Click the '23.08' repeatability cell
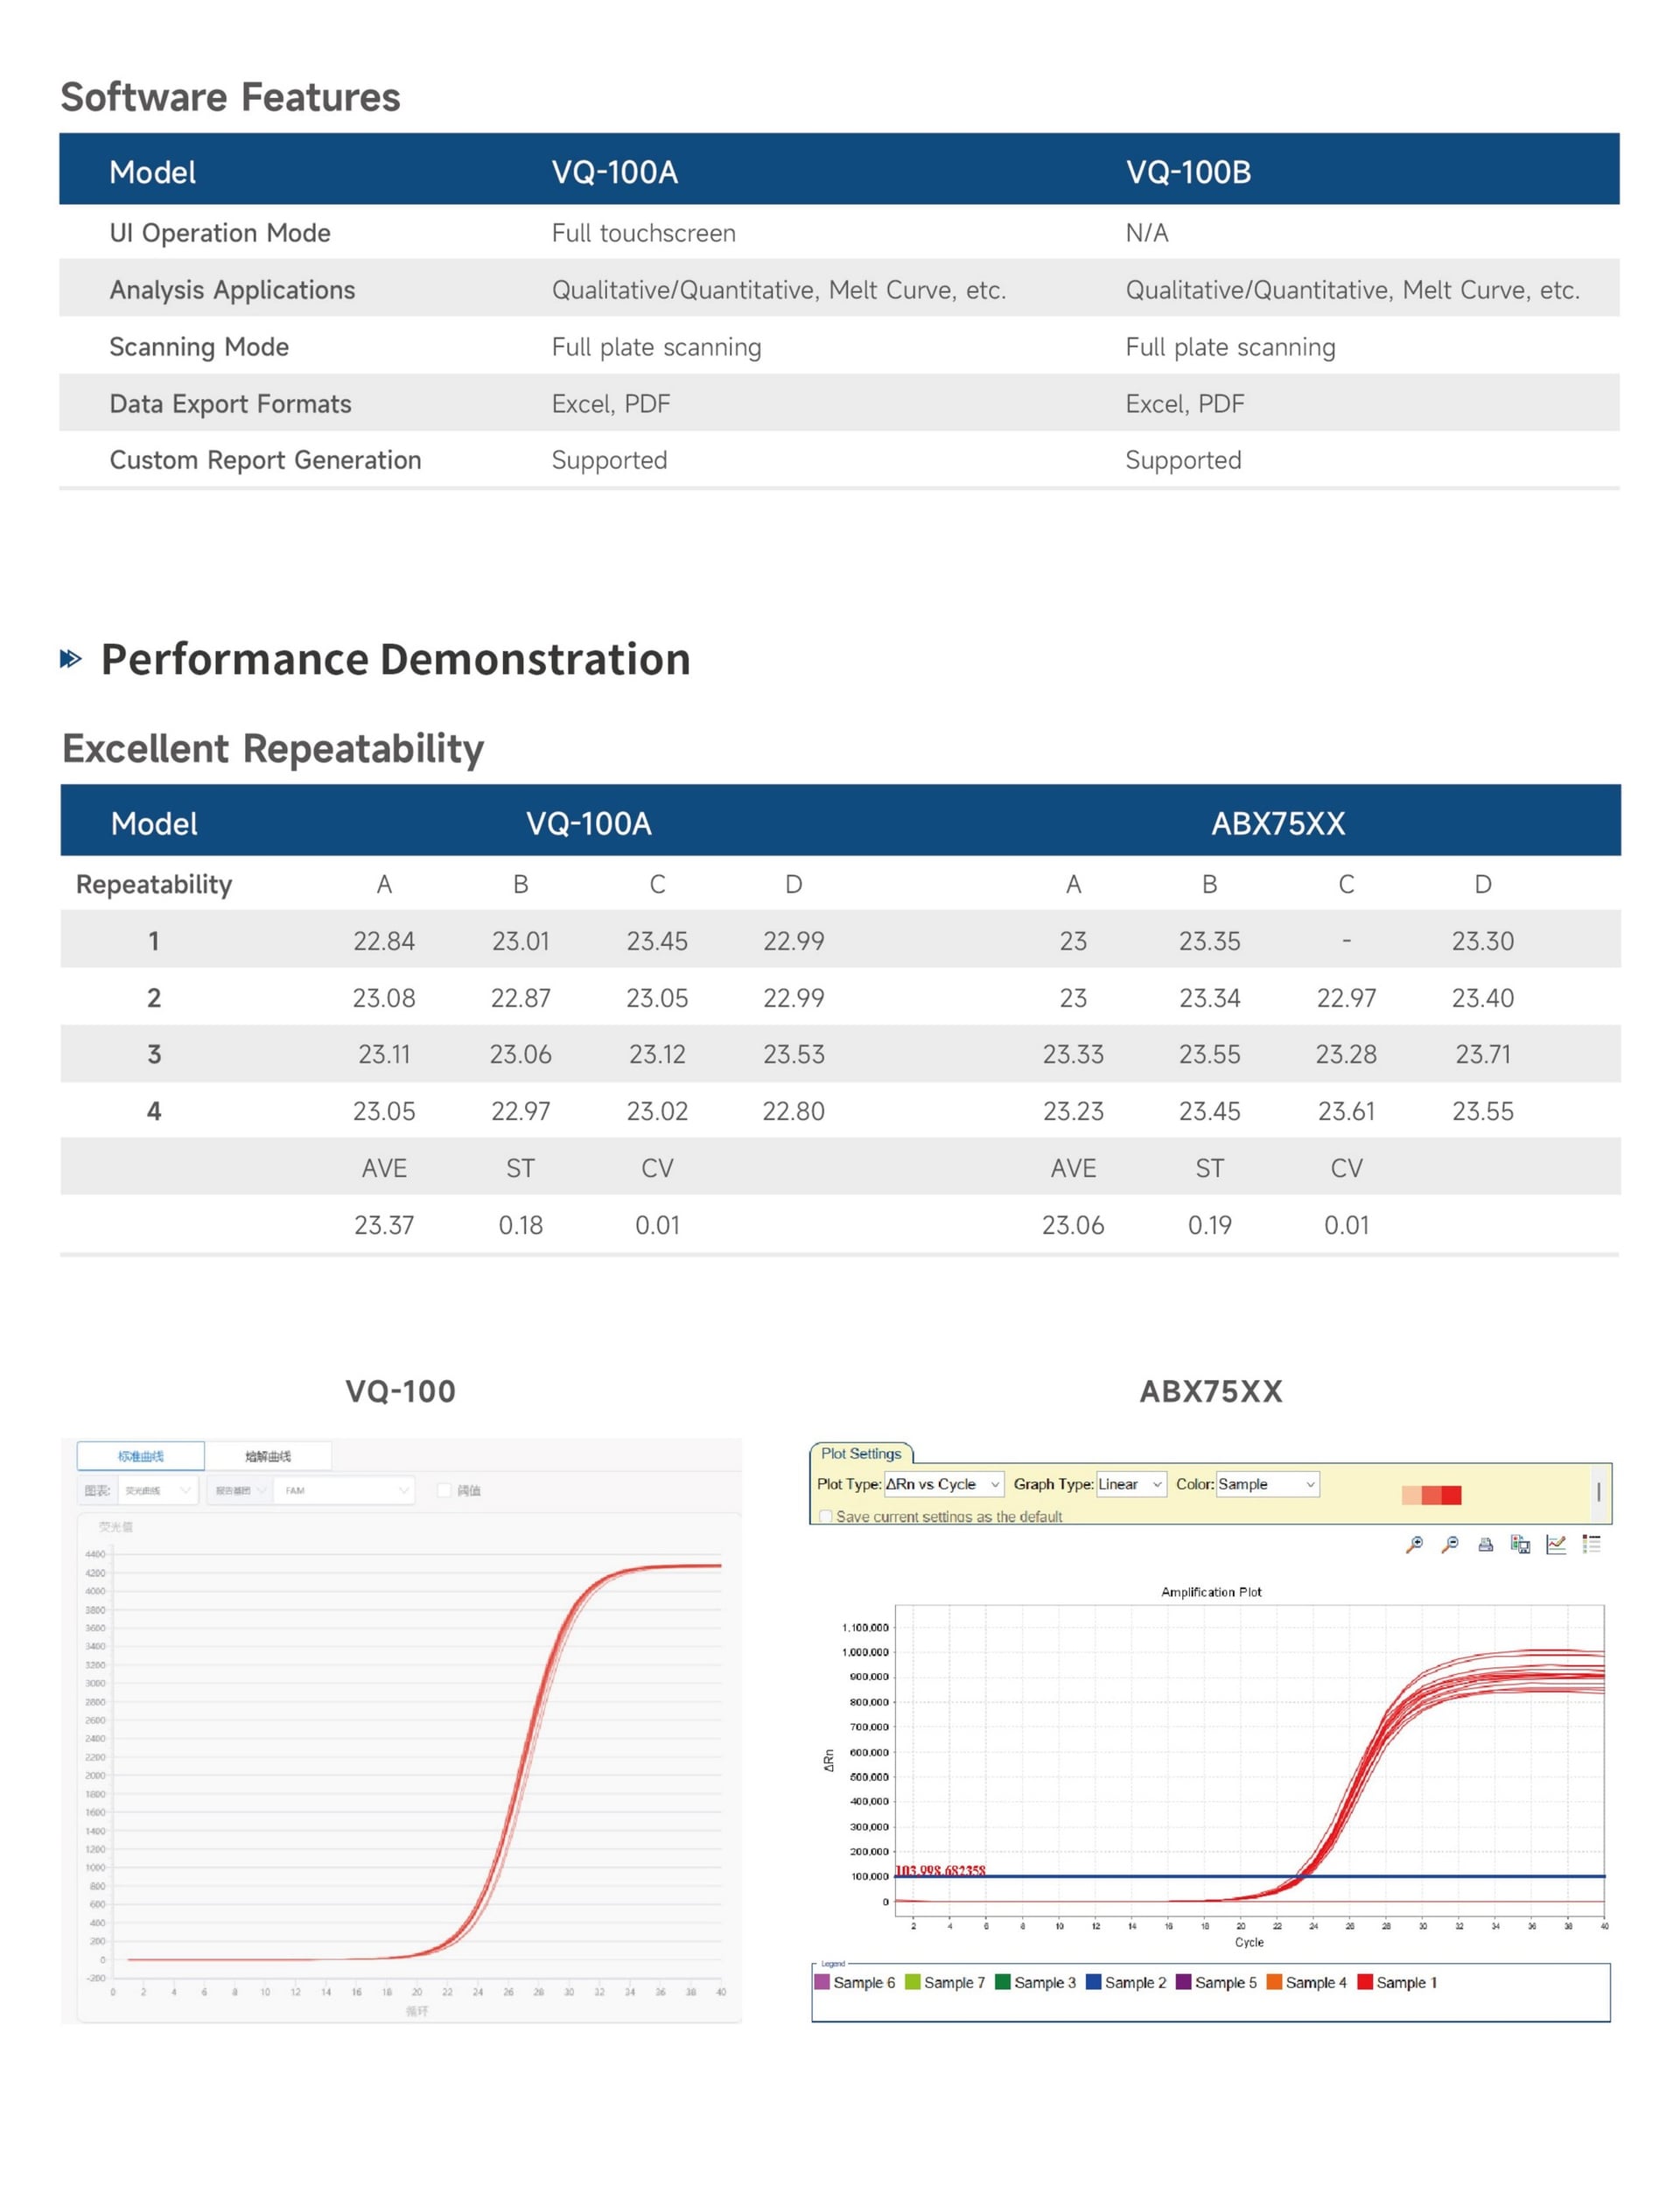The width and height of the screenshot is (1680, 2207). (384, 998)
